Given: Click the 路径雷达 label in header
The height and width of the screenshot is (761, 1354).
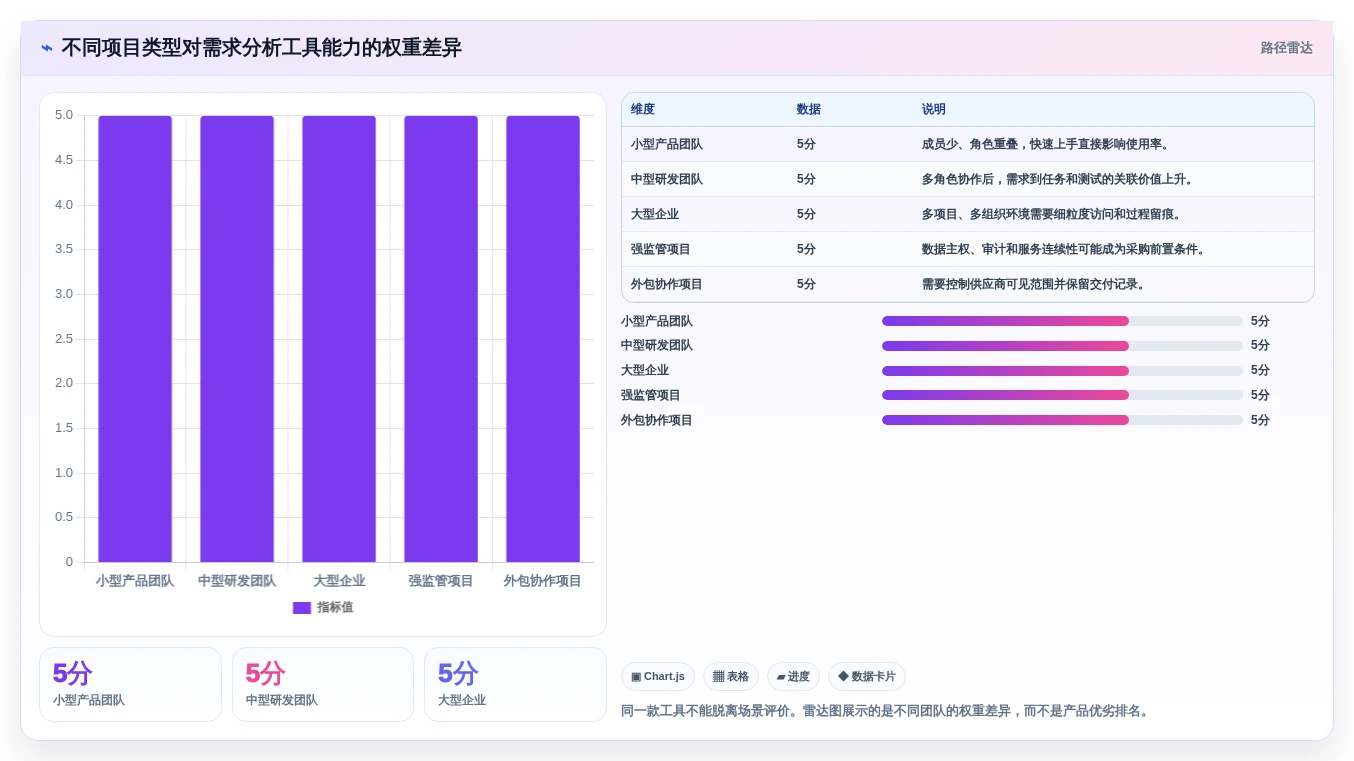Looking at the screenshot, I should (1286, 48).
